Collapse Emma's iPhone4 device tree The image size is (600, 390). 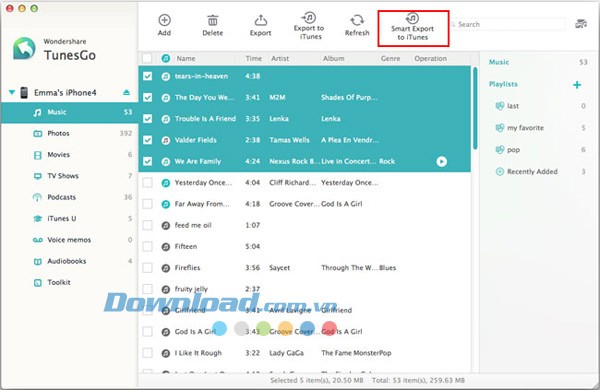click(11, 92)
